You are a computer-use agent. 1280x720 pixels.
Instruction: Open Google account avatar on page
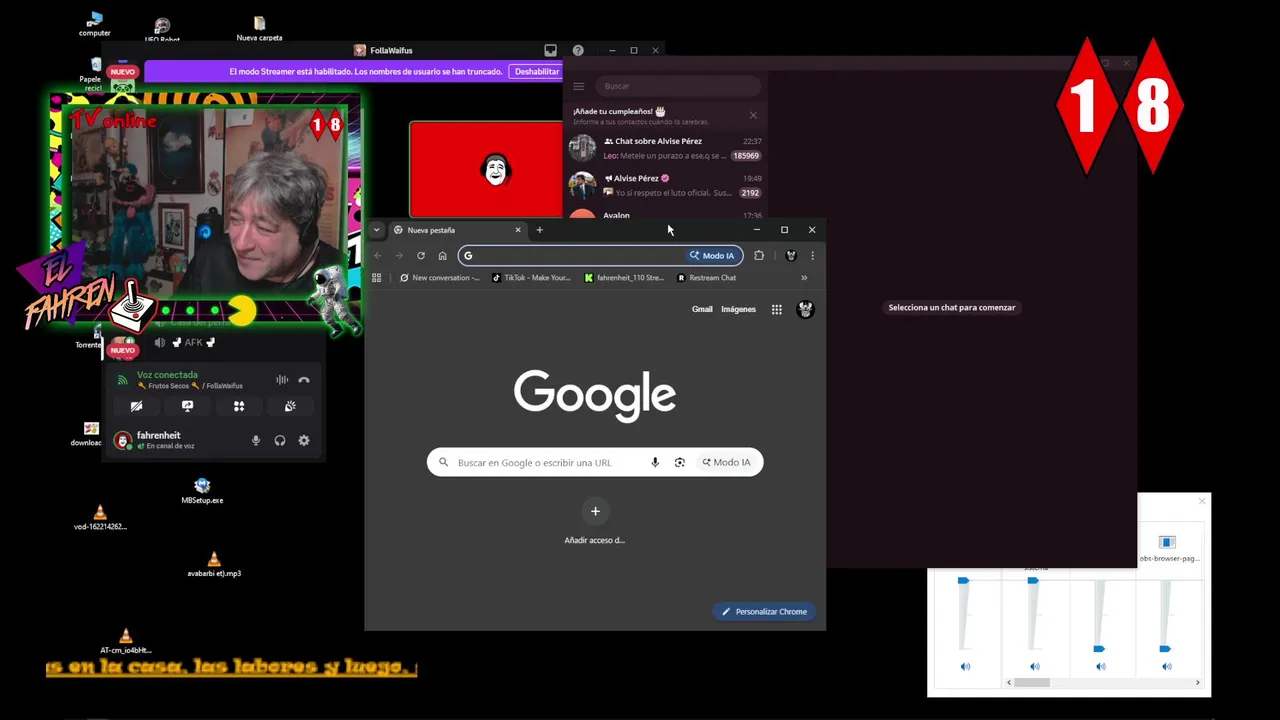805,309
